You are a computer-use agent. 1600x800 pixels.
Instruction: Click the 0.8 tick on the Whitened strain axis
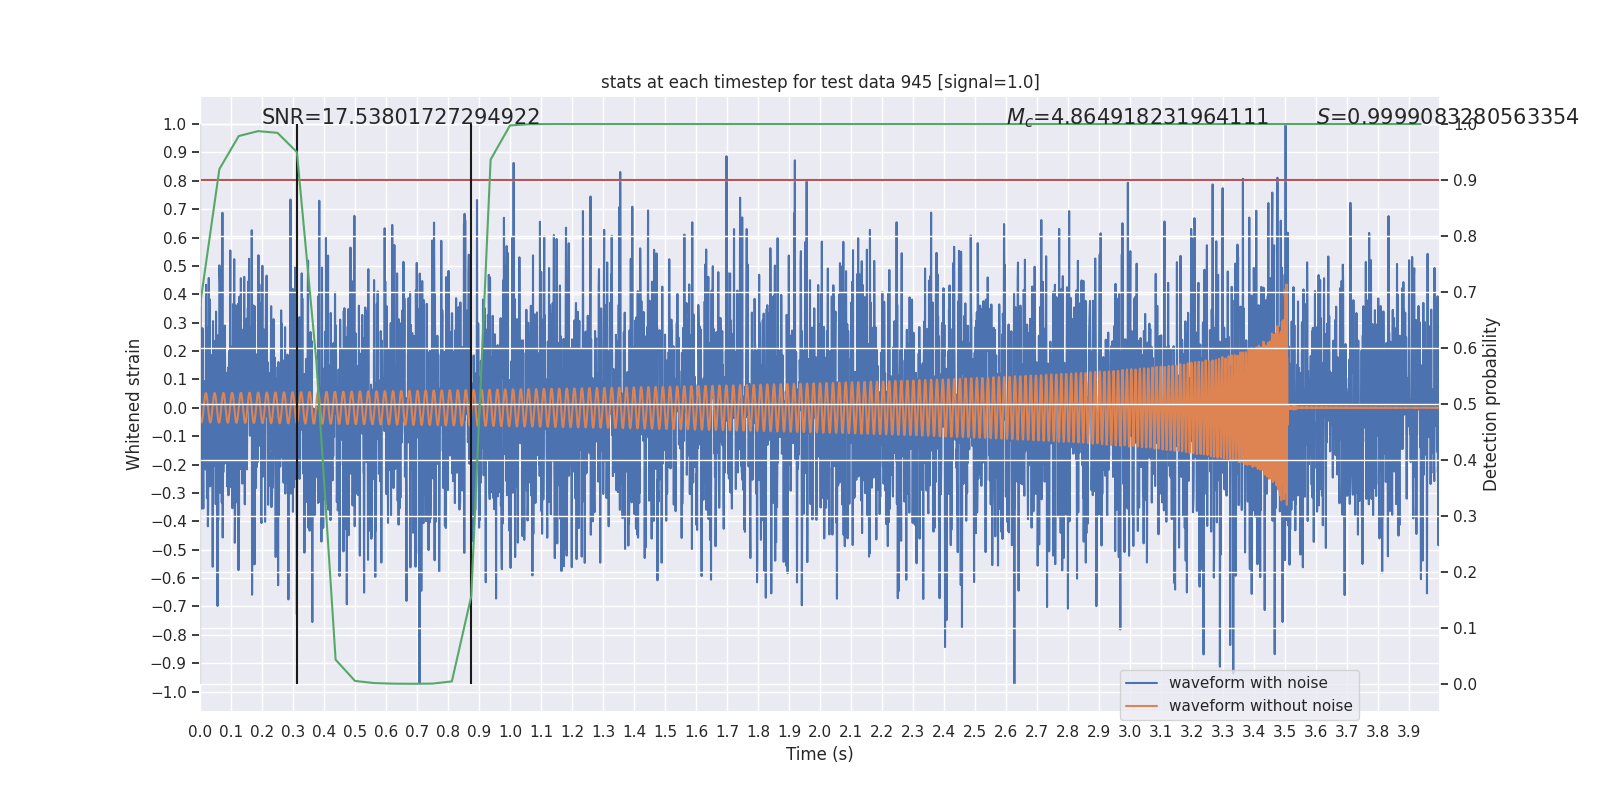pos(175,181)
